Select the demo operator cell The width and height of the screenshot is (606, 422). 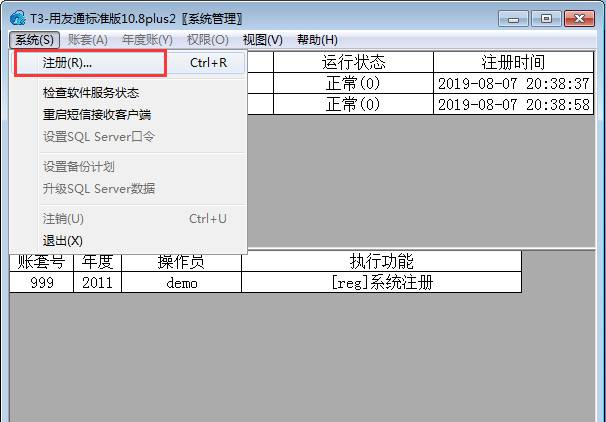pyautogui.click(x=181, y=282)
